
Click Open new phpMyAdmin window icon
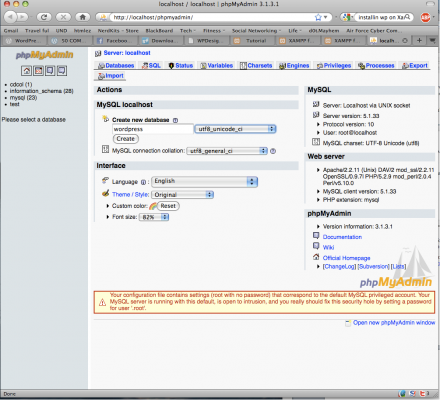point(348,323)
